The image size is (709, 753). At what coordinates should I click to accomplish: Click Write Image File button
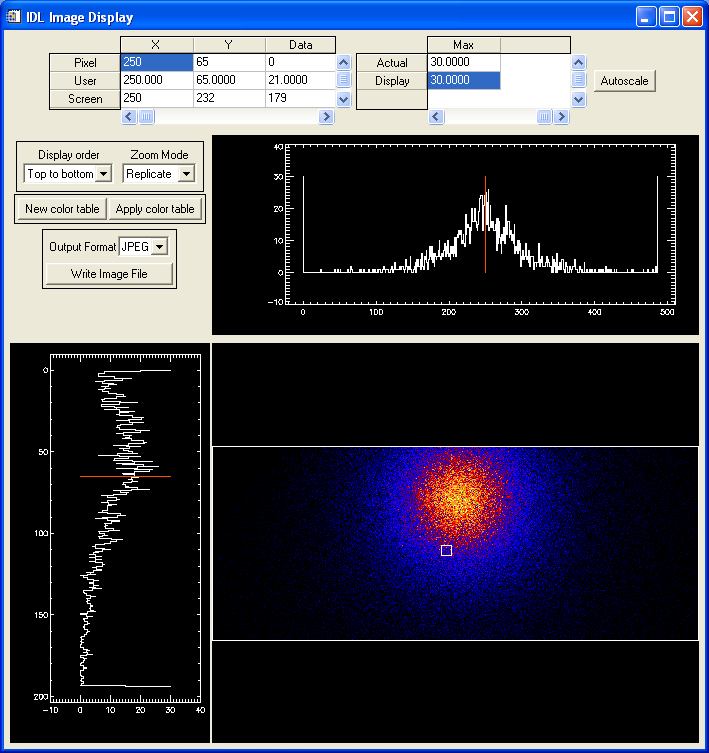click(x=109, y=274)
